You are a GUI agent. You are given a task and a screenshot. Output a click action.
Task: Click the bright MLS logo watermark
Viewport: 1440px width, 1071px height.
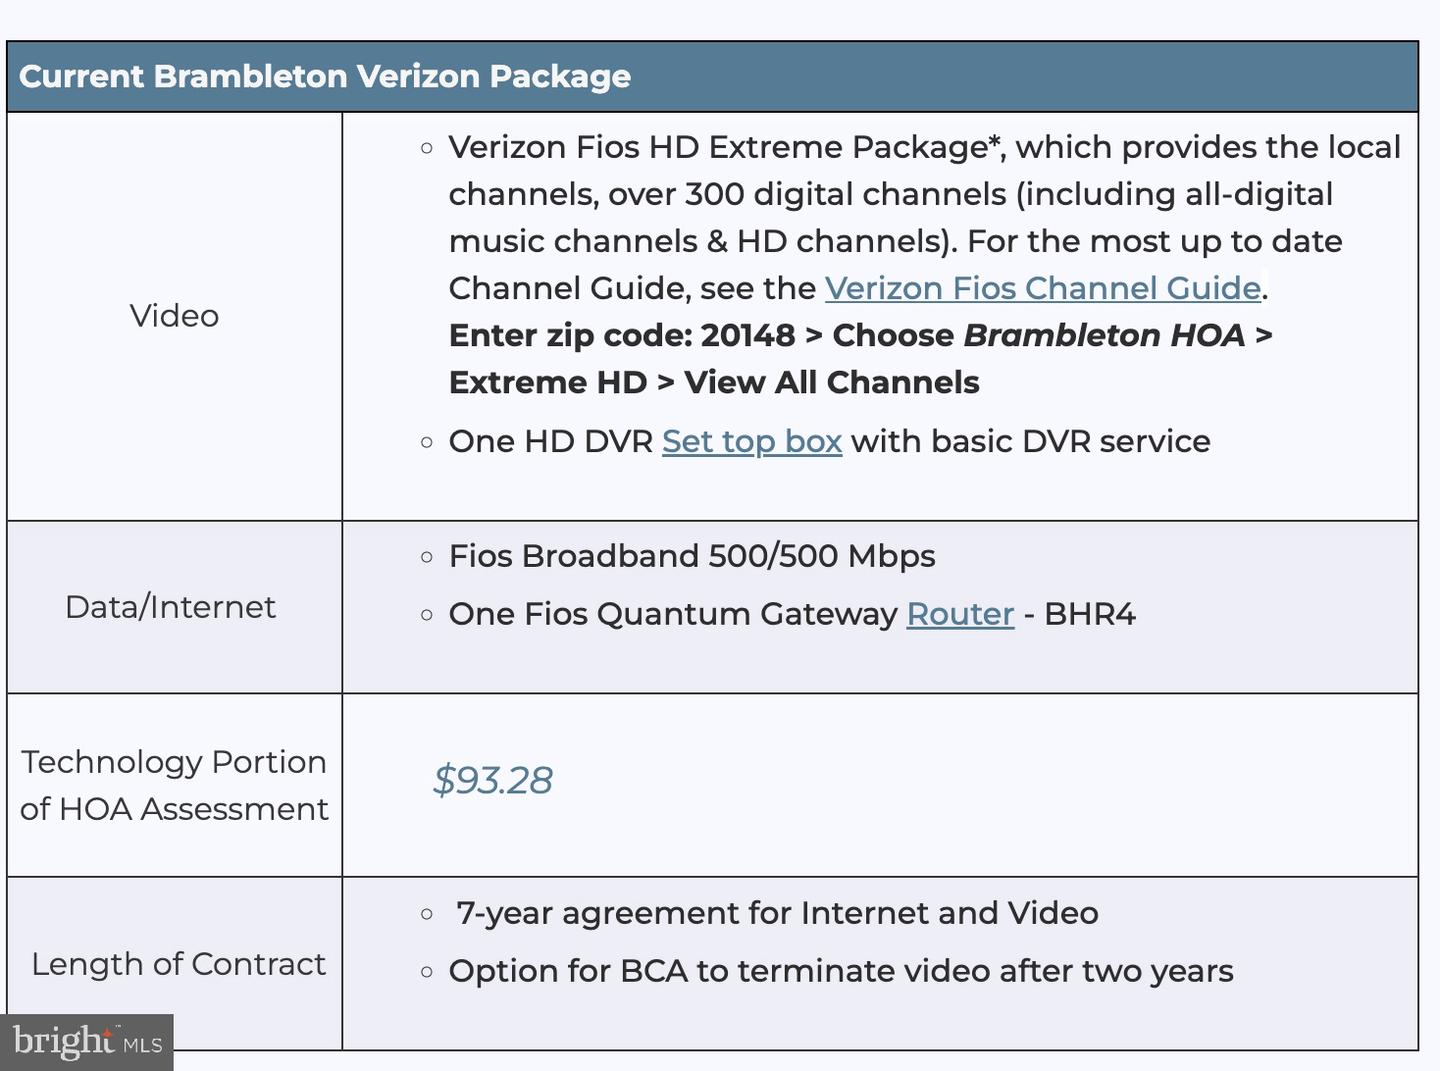pyautogui.click(x=87, y=1042)
